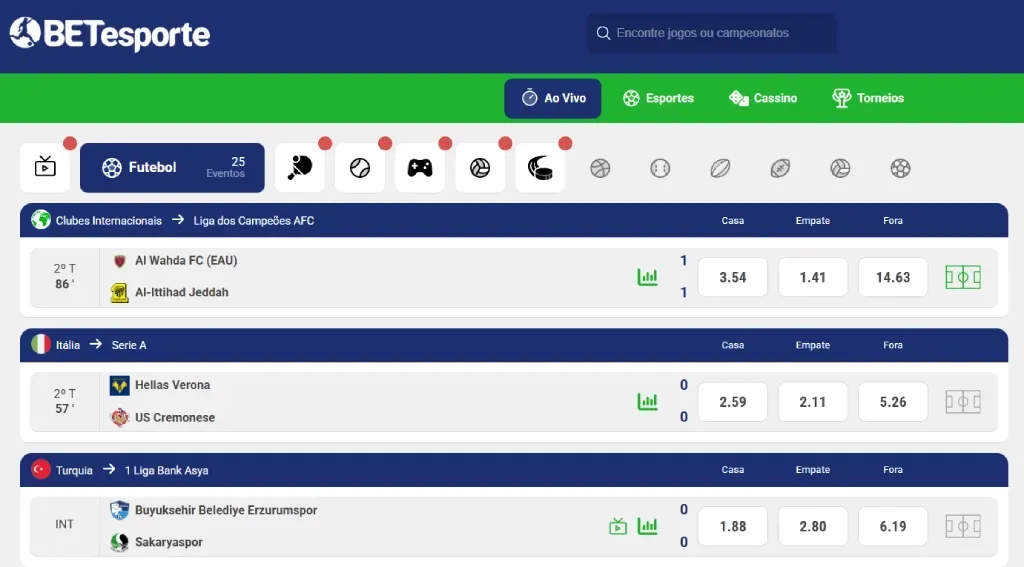The image size is (1024, 567).
Task: Open the Ao Vivo tab
Action: pos(552,98)
